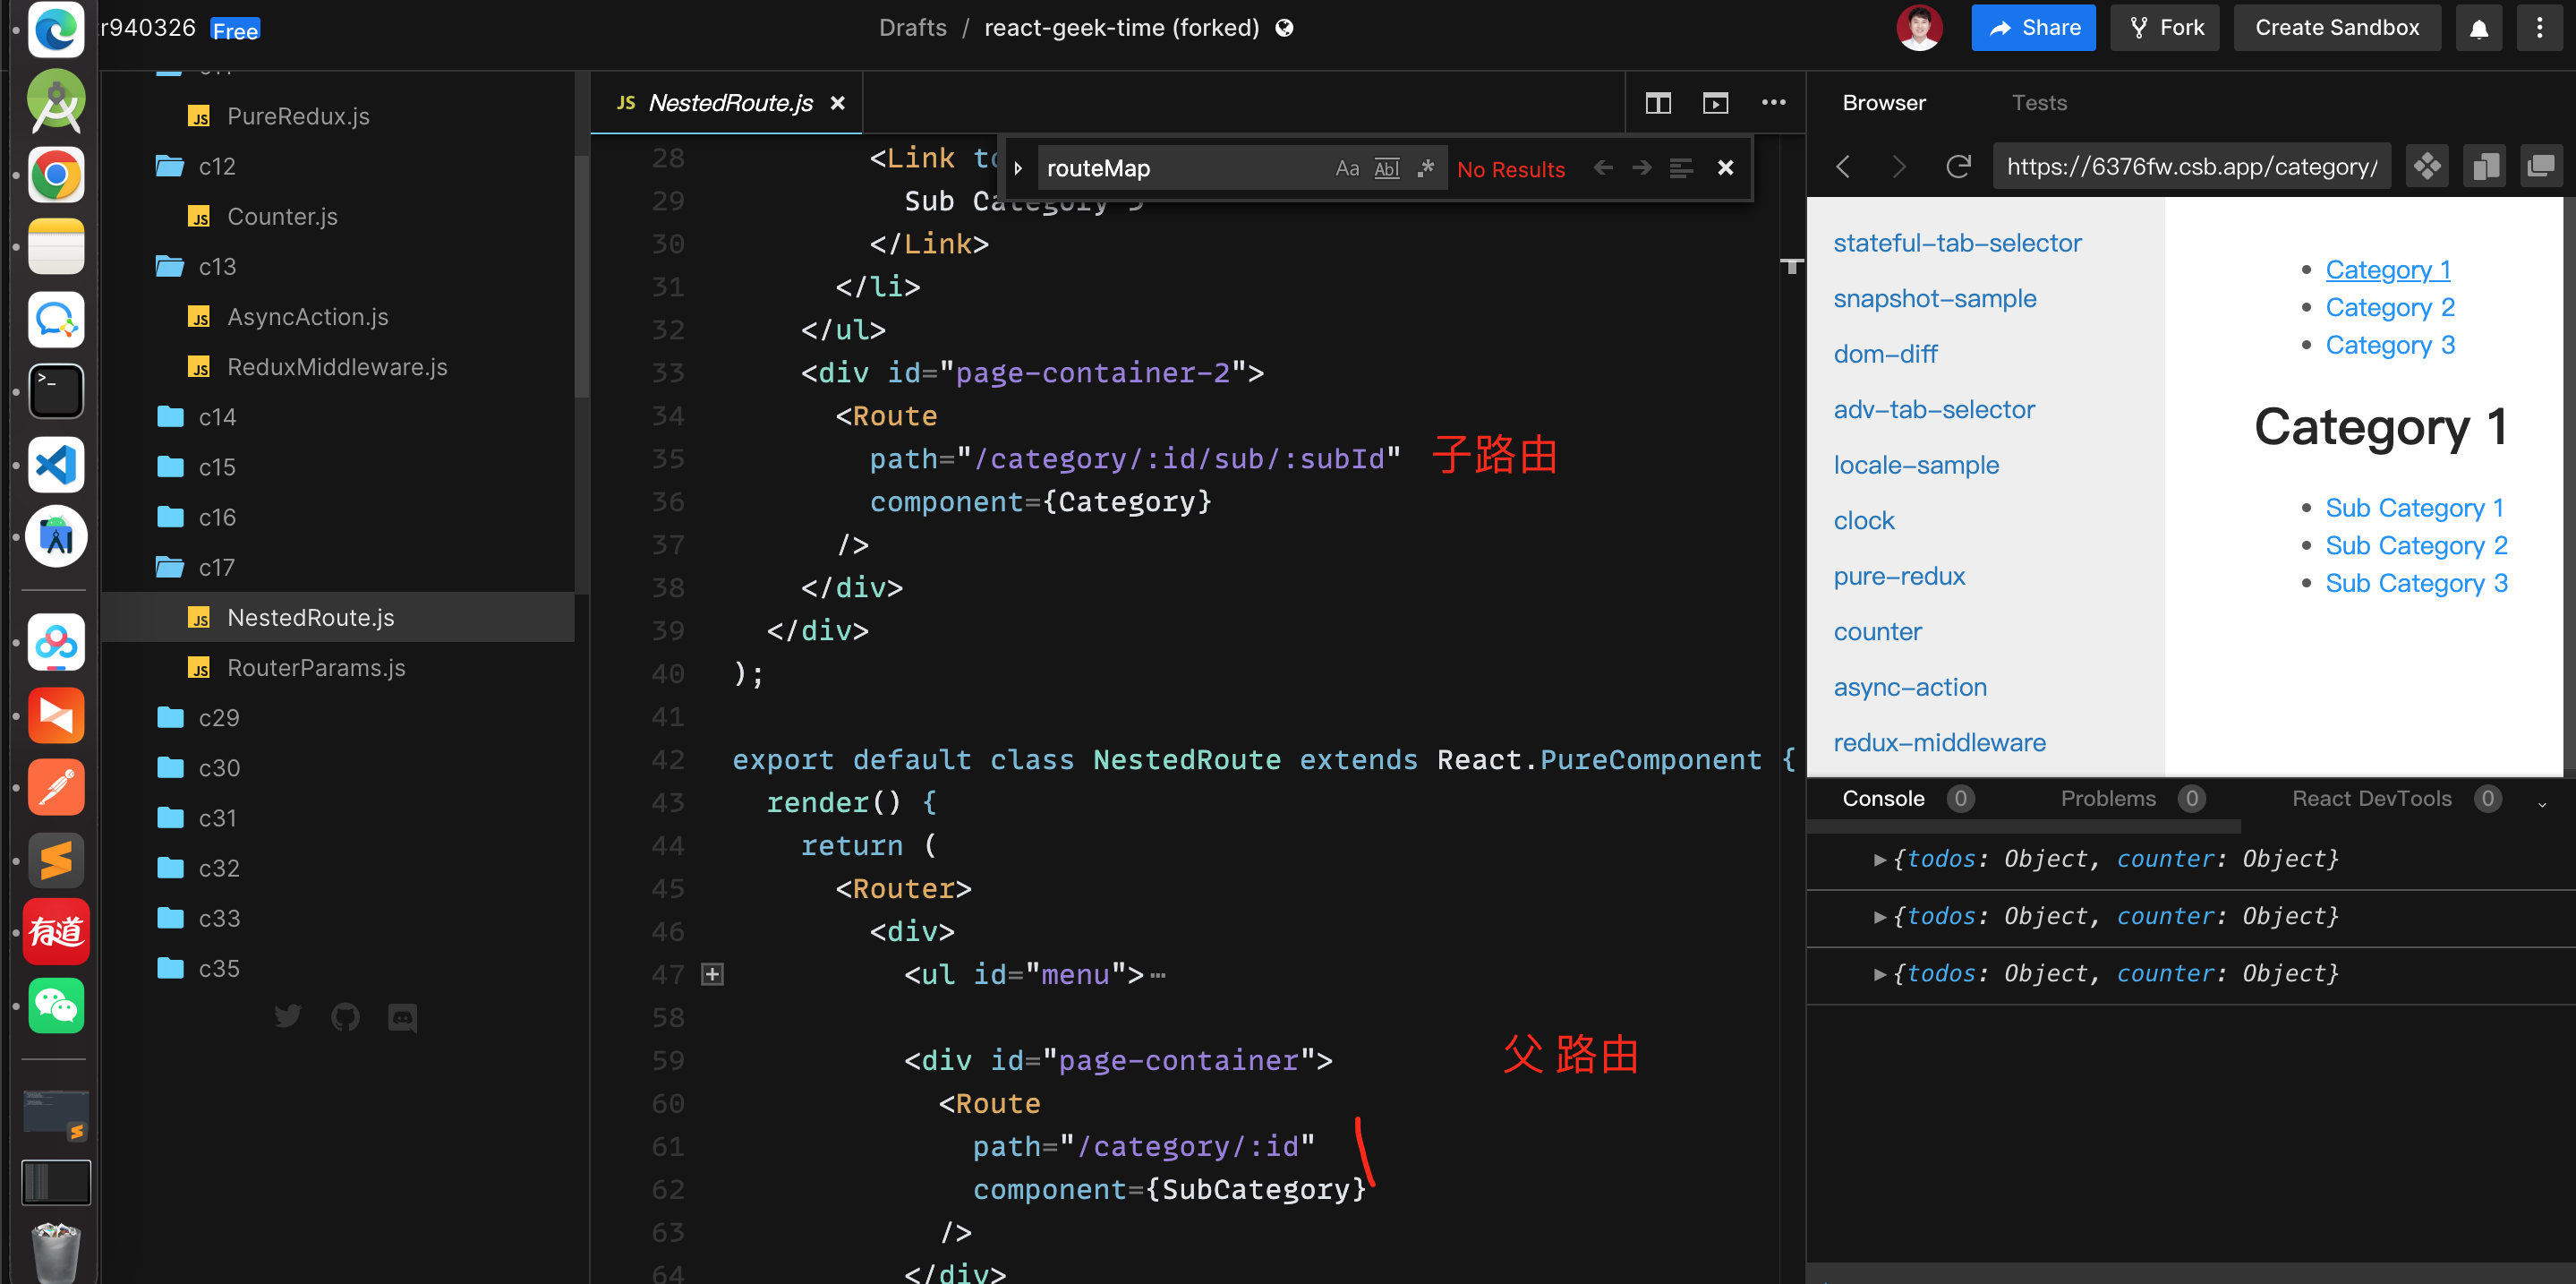Screen dimensions: 2576x1284
Task: Open Sub Category 2 link
Action: tap(2415, 546)
